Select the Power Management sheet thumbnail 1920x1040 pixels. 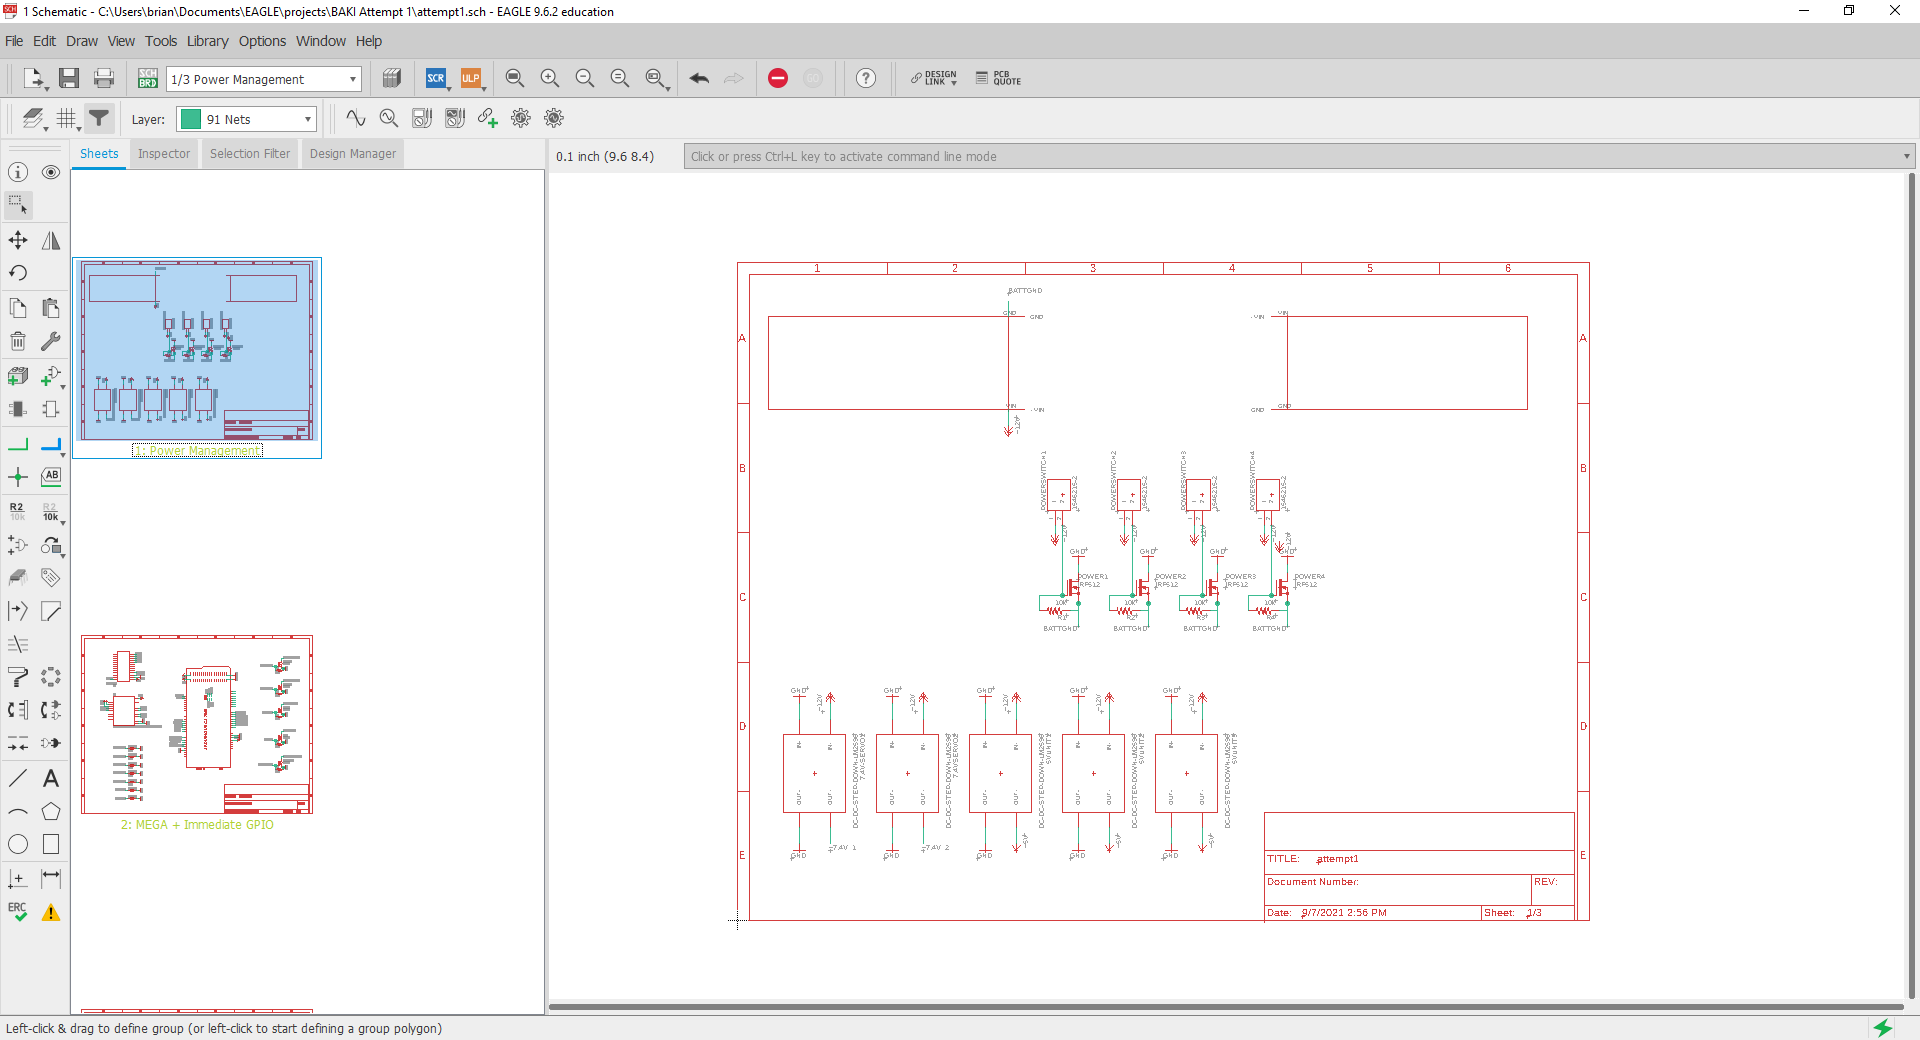click(197, 358)
